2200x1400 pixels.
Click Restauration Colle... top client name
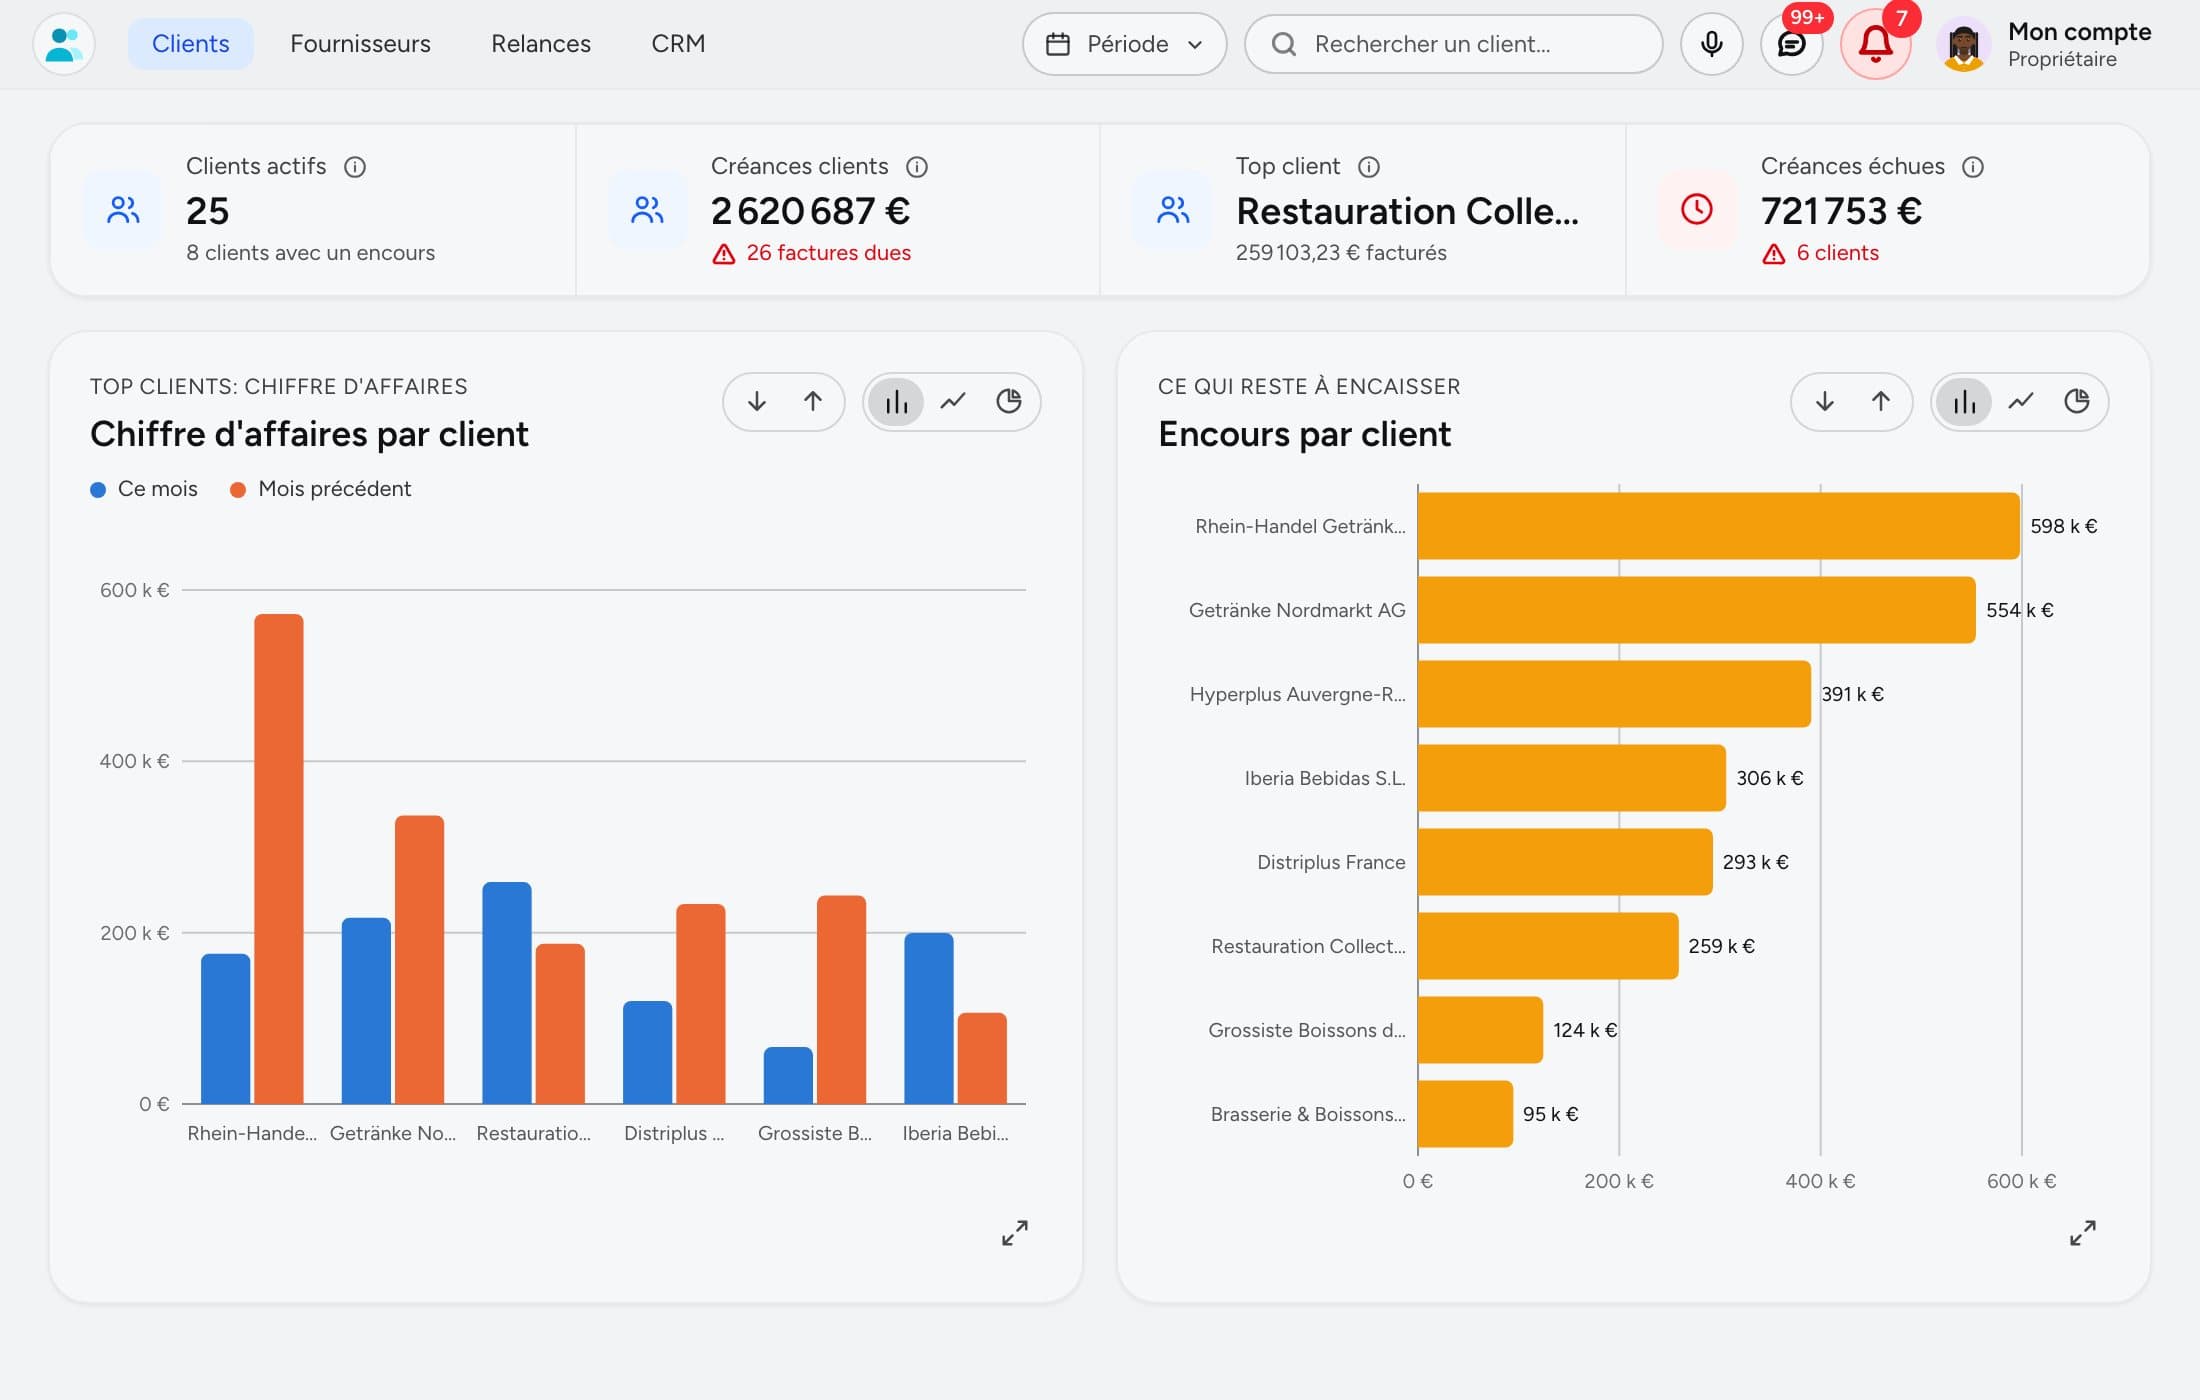[1407, 211]
